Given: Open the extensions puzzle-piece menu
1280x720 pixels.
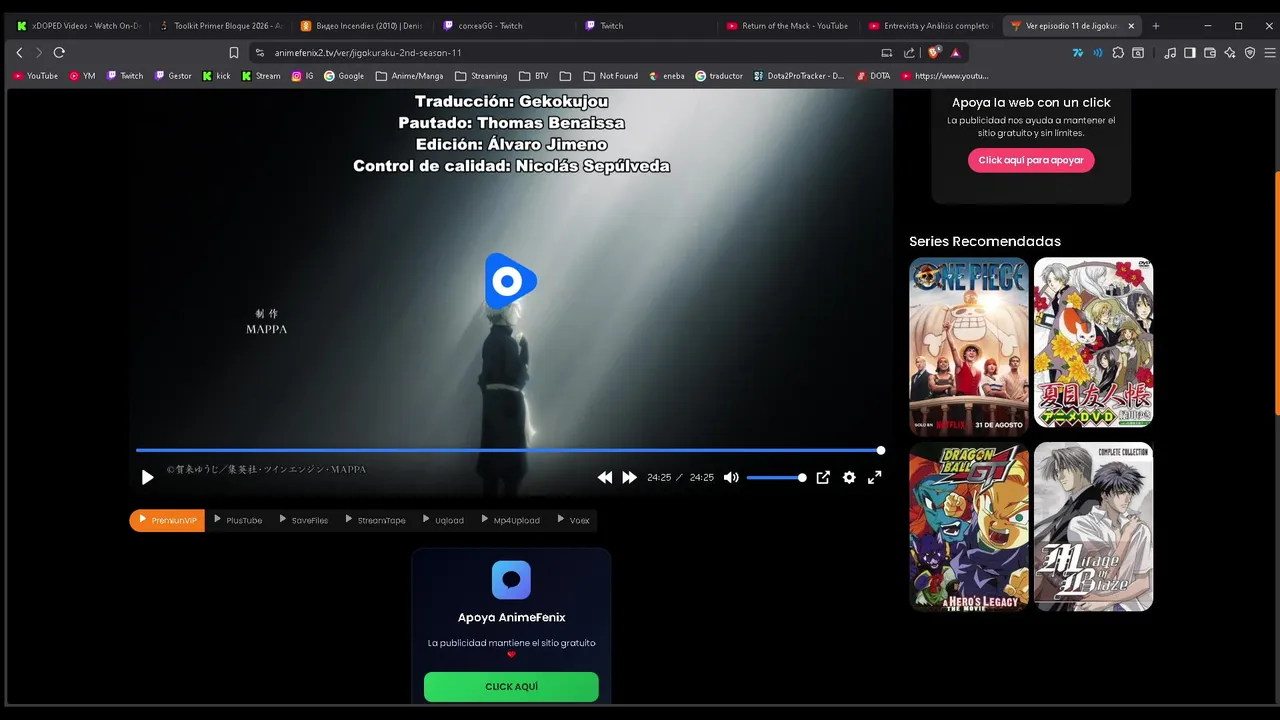Looking at the screenshot, I should click(1118, 52).
